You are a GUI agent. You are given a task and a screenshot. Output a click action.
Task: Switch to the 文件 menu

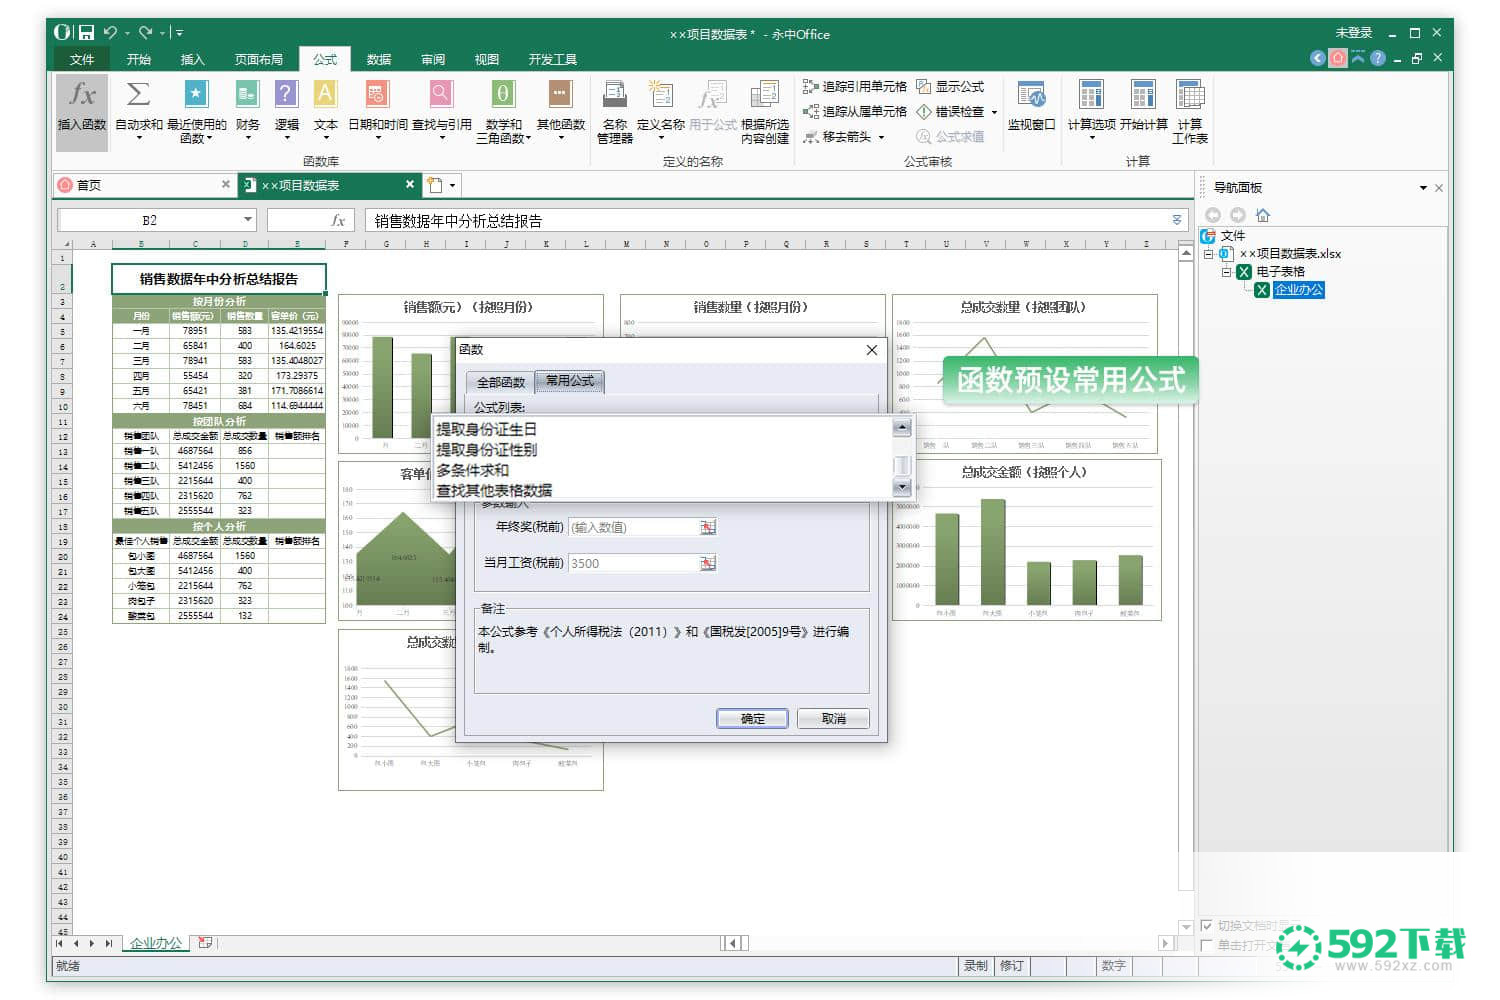[x=82, y=60]
